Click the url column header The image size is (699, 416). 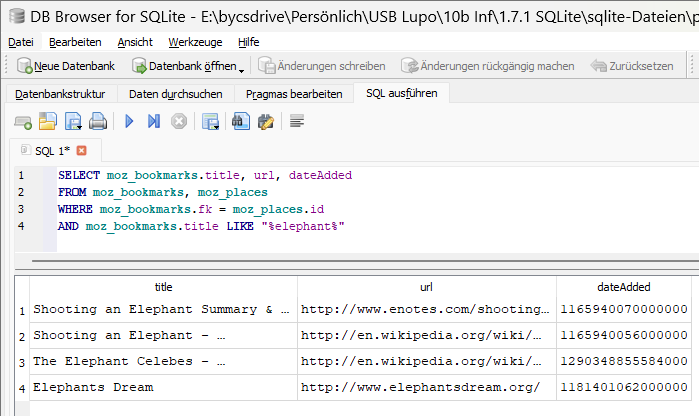click(x=427, y=287)
